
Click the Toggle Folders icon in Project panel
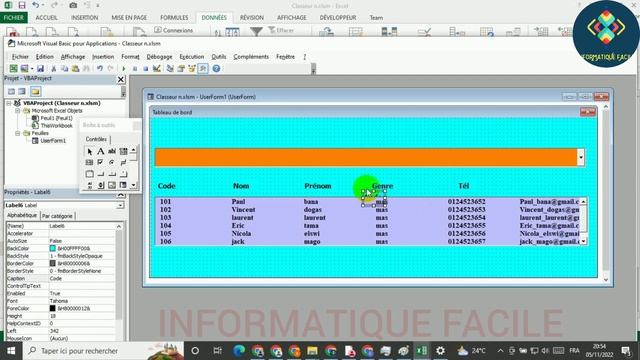(36, 91)
